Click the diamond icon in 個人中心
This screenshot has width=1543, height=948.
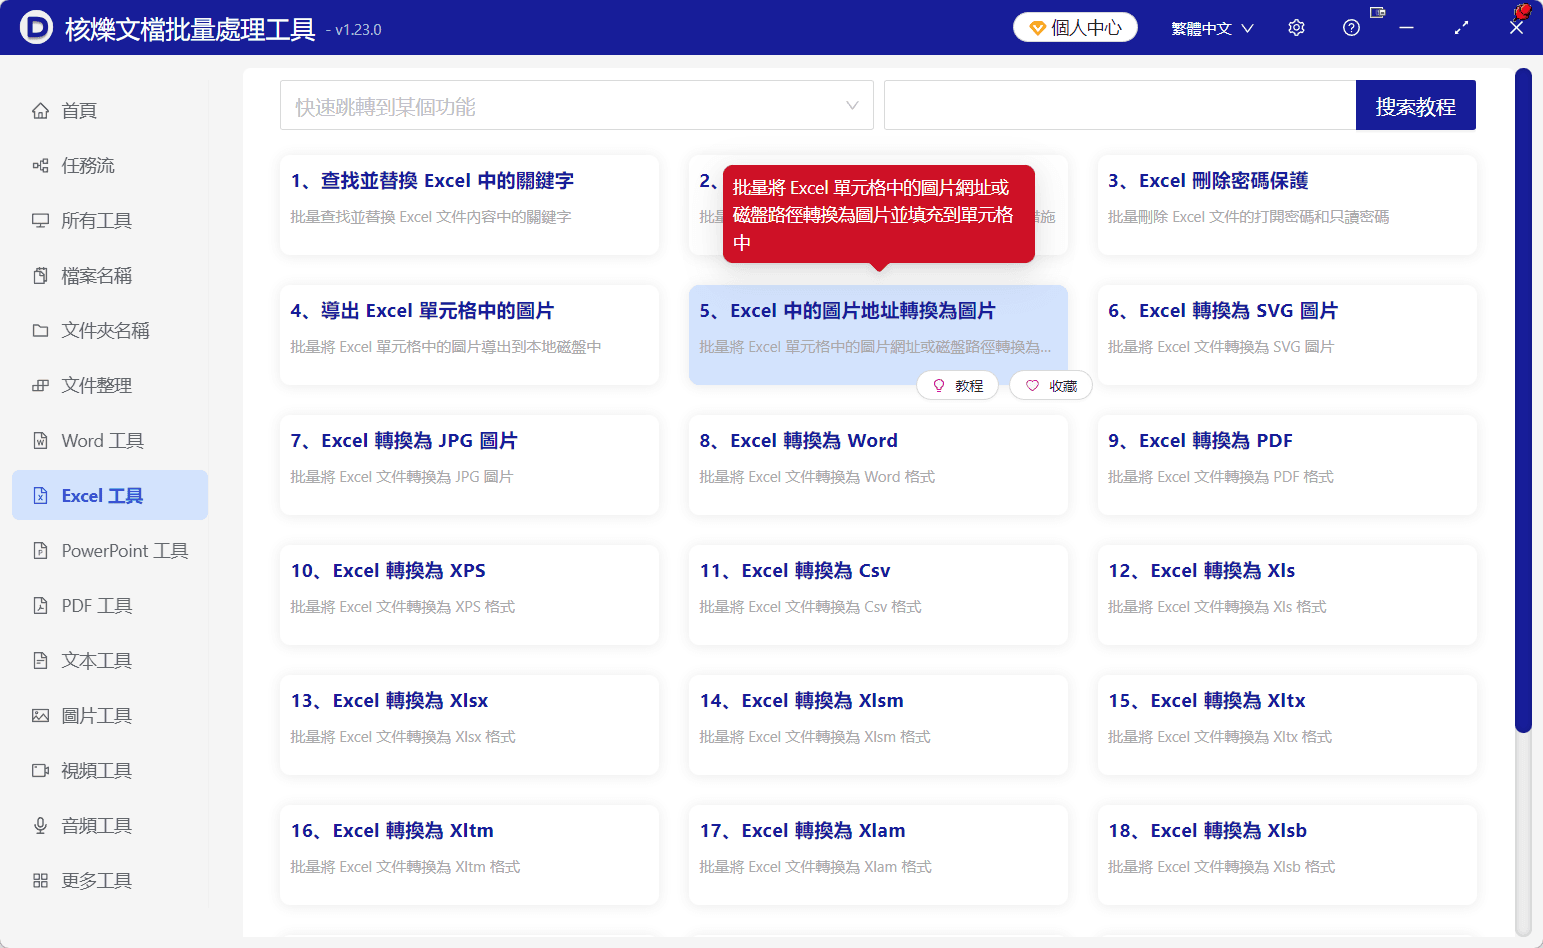pyautogui.click(x=1038, y=28)
